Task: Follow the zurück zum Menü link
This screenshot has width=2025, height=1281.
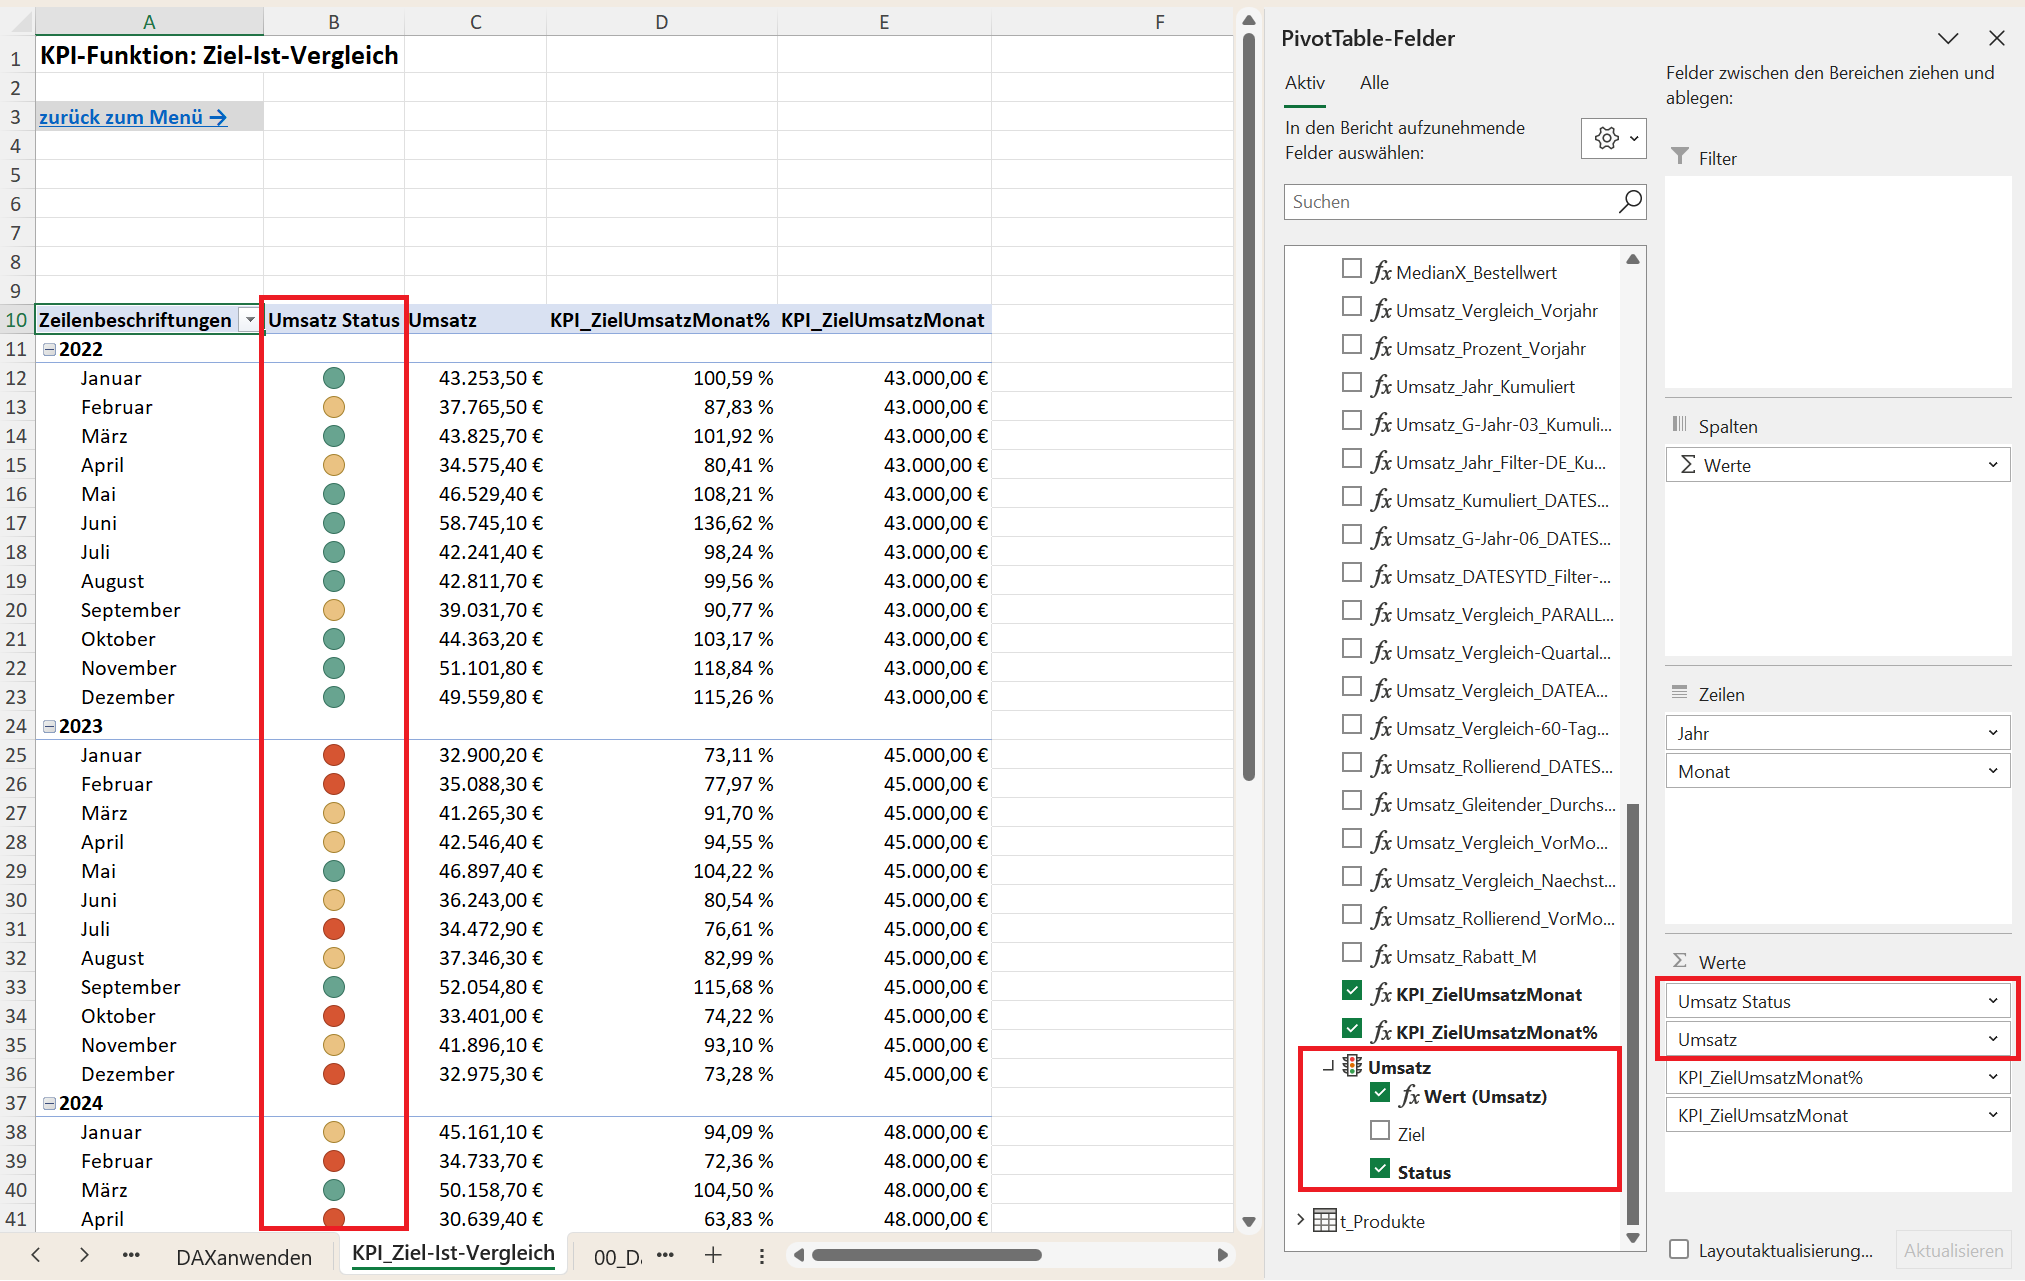Action: point(133,117)
